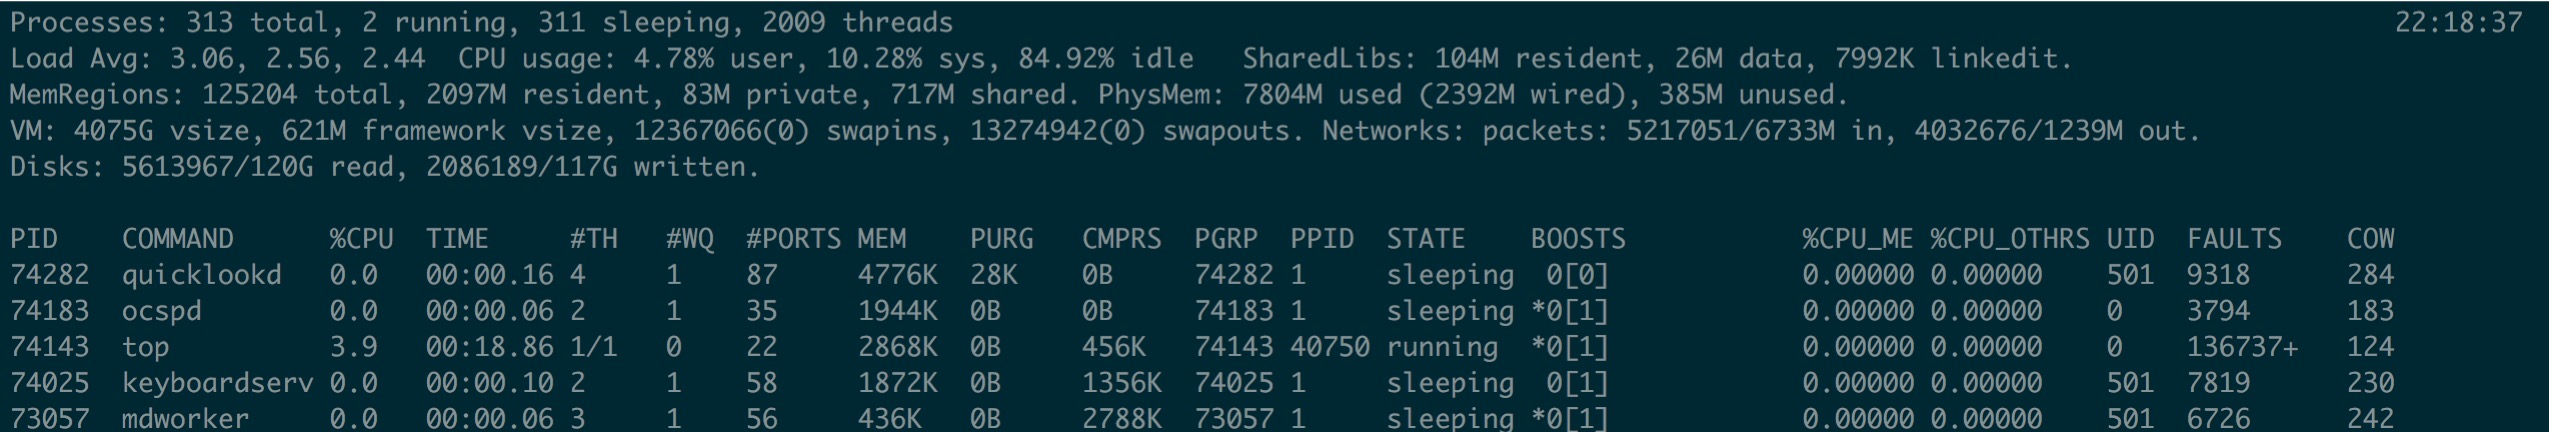
Task: Click the keyboardserv process name
Action: click(x=217, y=383)
